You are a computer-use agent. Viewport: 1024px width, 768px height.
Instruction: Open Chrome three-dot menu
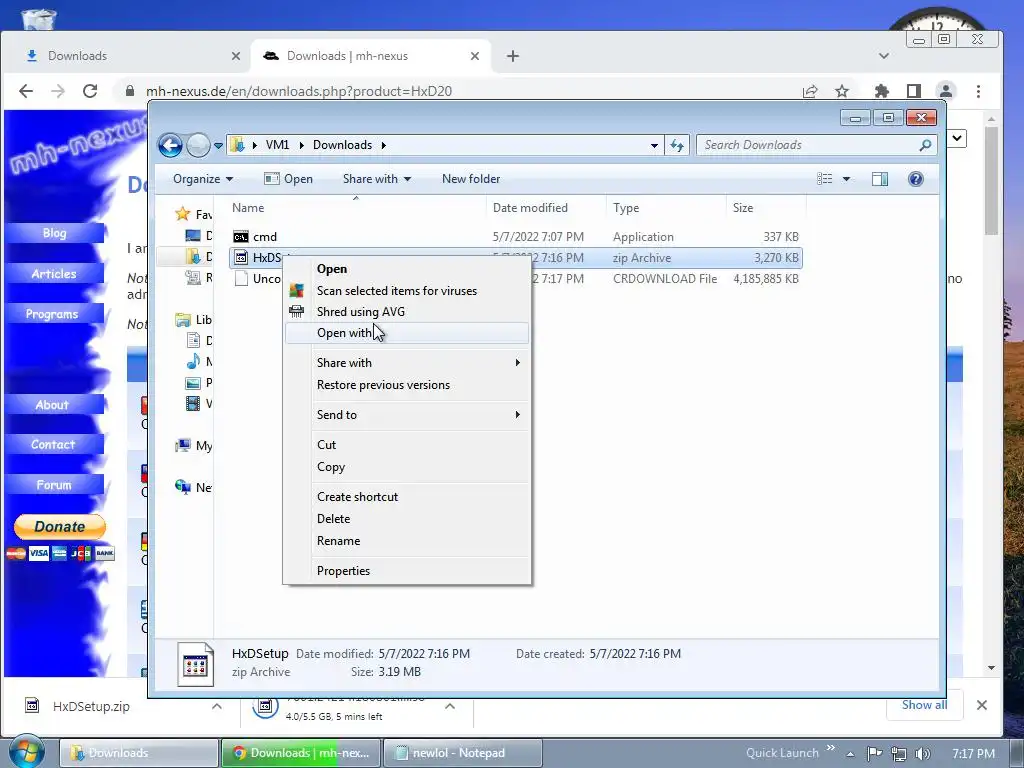(978, 91)
